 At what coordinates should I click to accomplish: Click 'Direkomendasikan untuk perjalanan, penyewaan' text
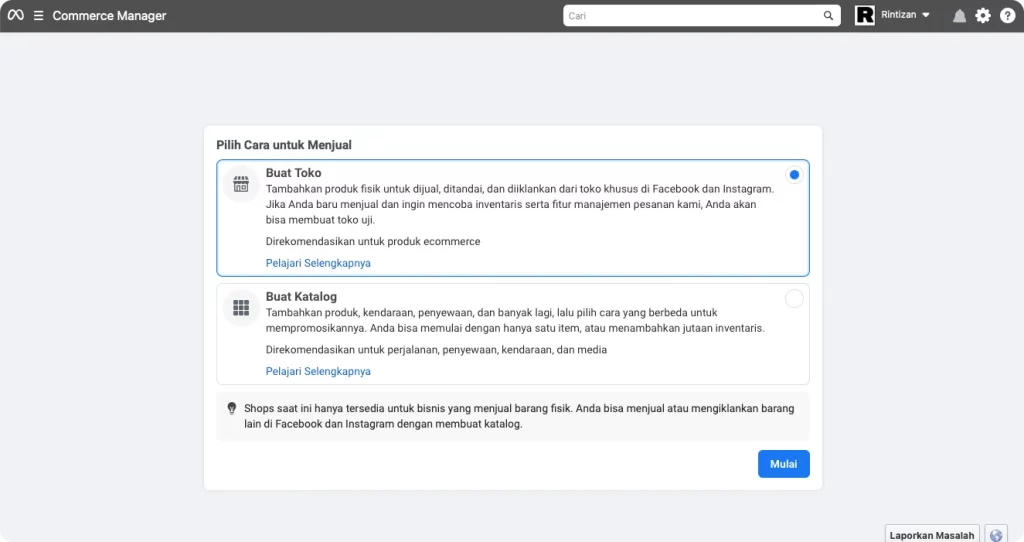tap(436, 349)
